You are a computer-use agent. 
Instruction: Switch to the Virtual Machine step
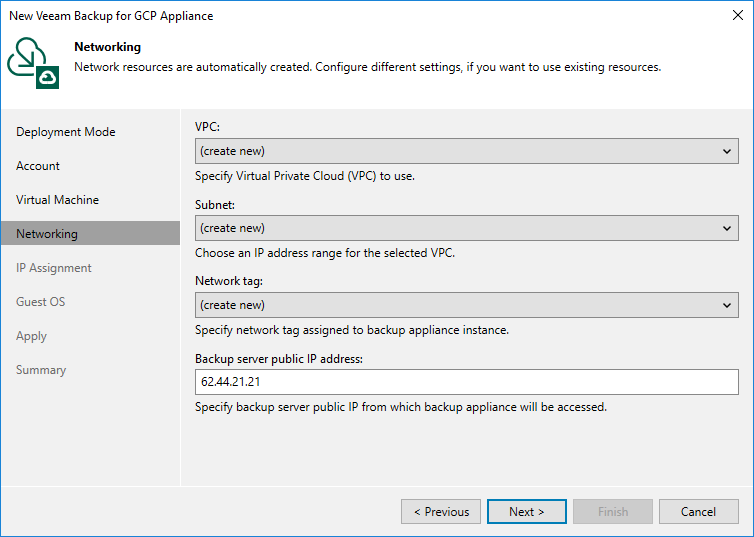click(57, 200)
